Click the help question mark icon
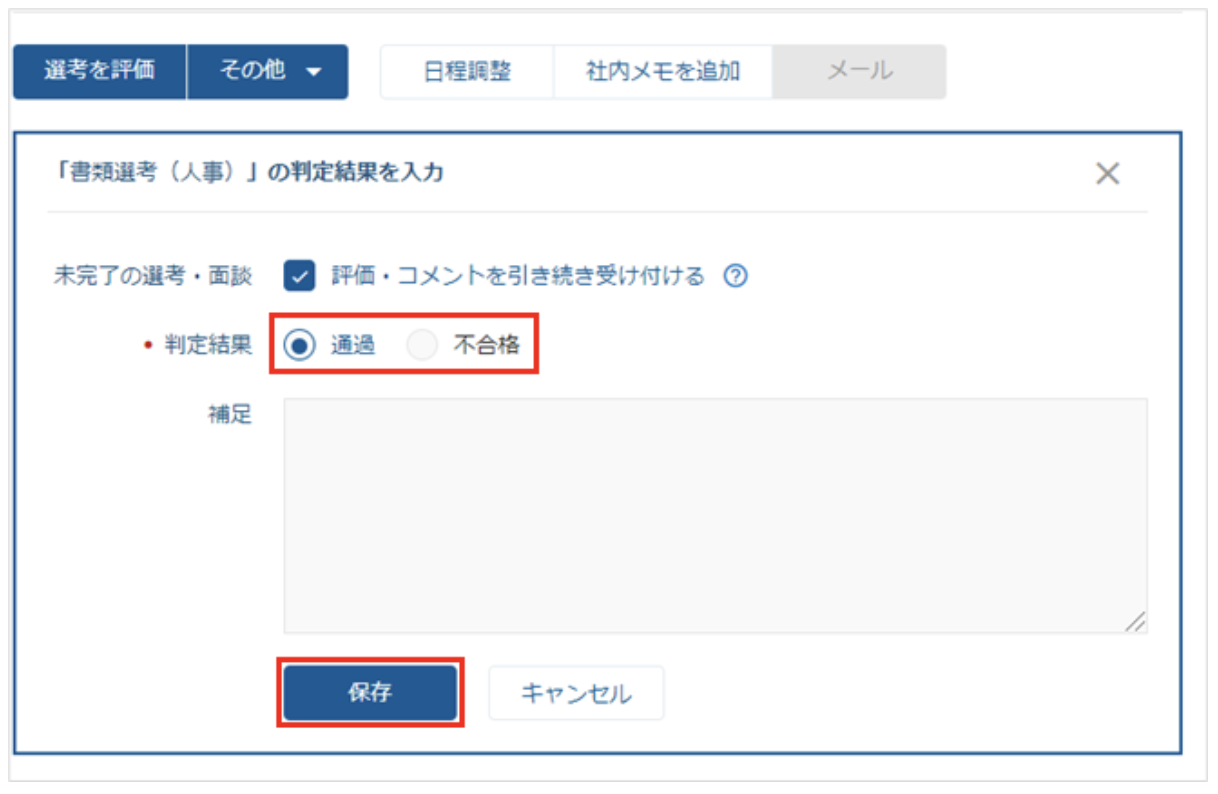The image size is (1218, 794). pyautogui.click(x=735, y=276)
